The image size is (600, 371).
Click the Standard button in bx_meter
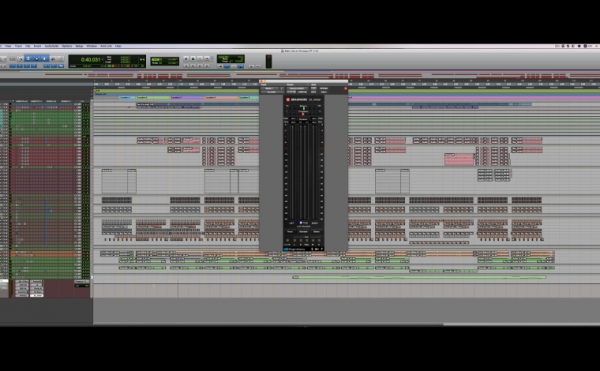click(303, 231)
